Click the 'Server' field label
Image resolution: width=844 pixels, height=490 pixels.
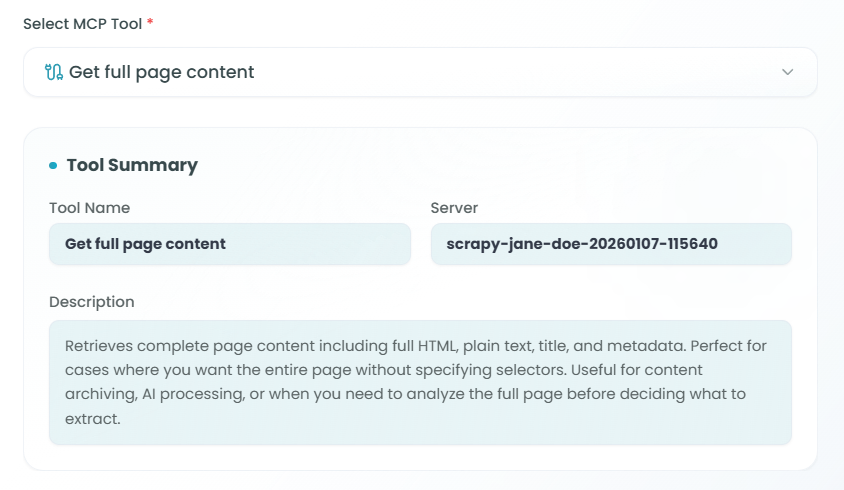pyautogui.click(x=454, y=208)
